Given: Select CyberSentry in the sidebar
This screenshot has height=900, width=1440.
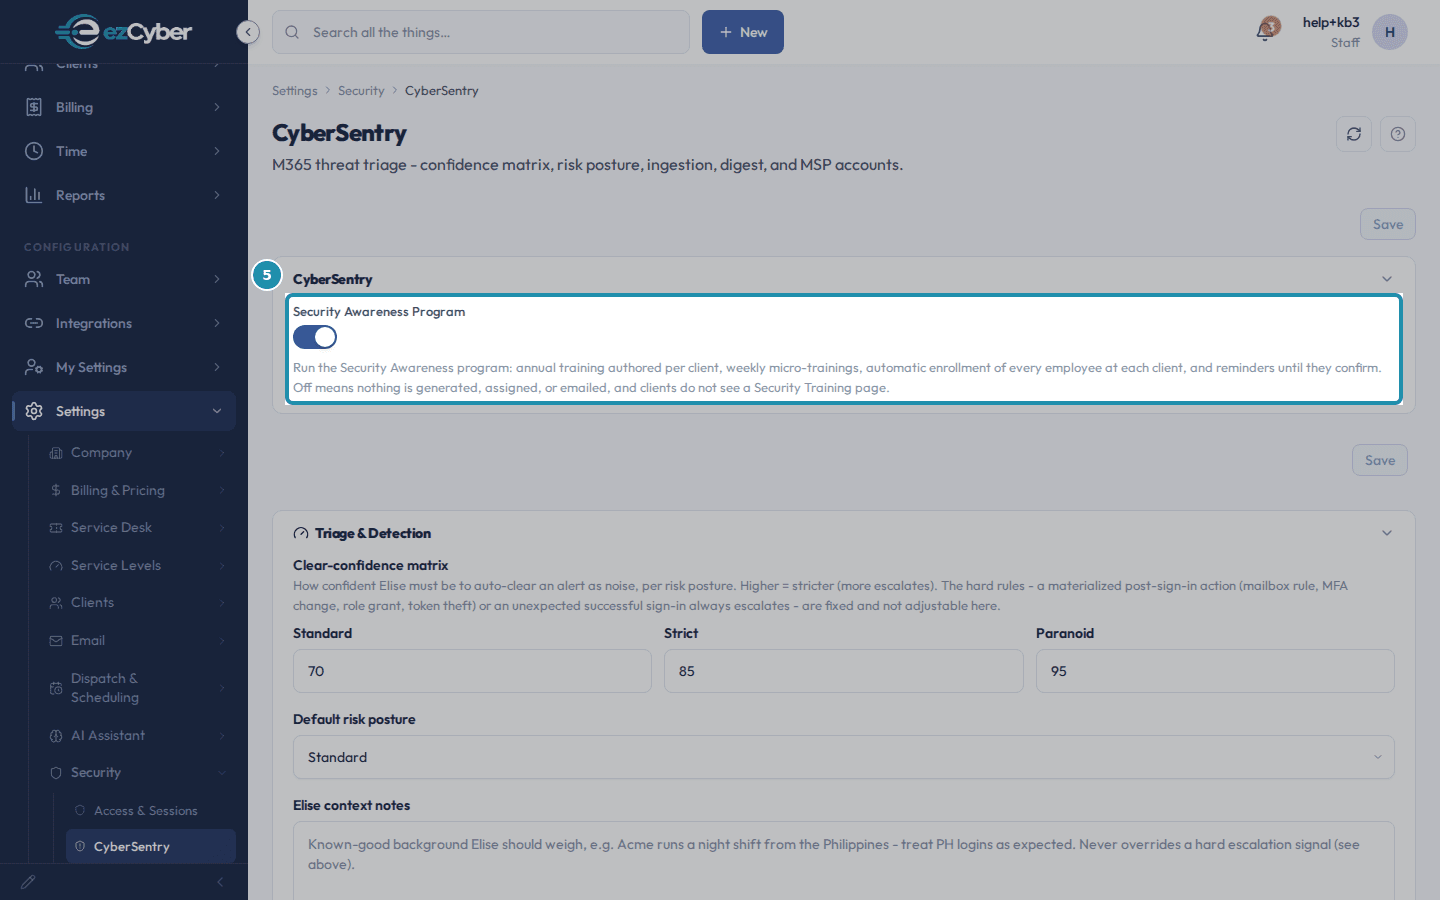Looking at the screenshot, I should [151, 847].
